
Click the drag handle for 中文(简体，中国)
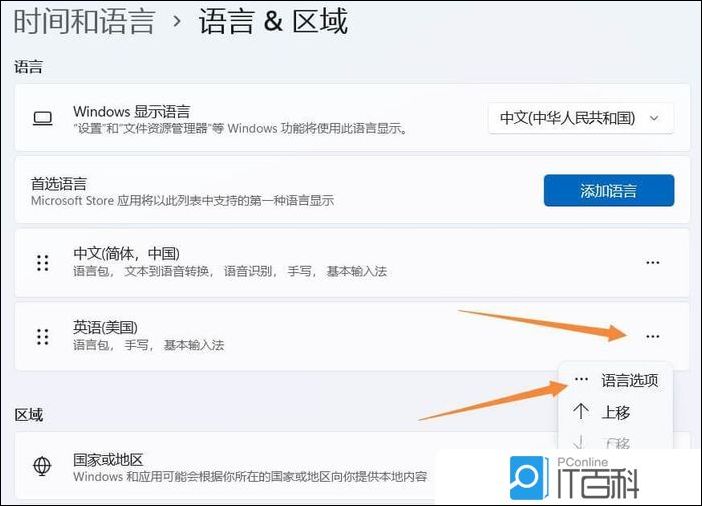[x=43, y=263]
